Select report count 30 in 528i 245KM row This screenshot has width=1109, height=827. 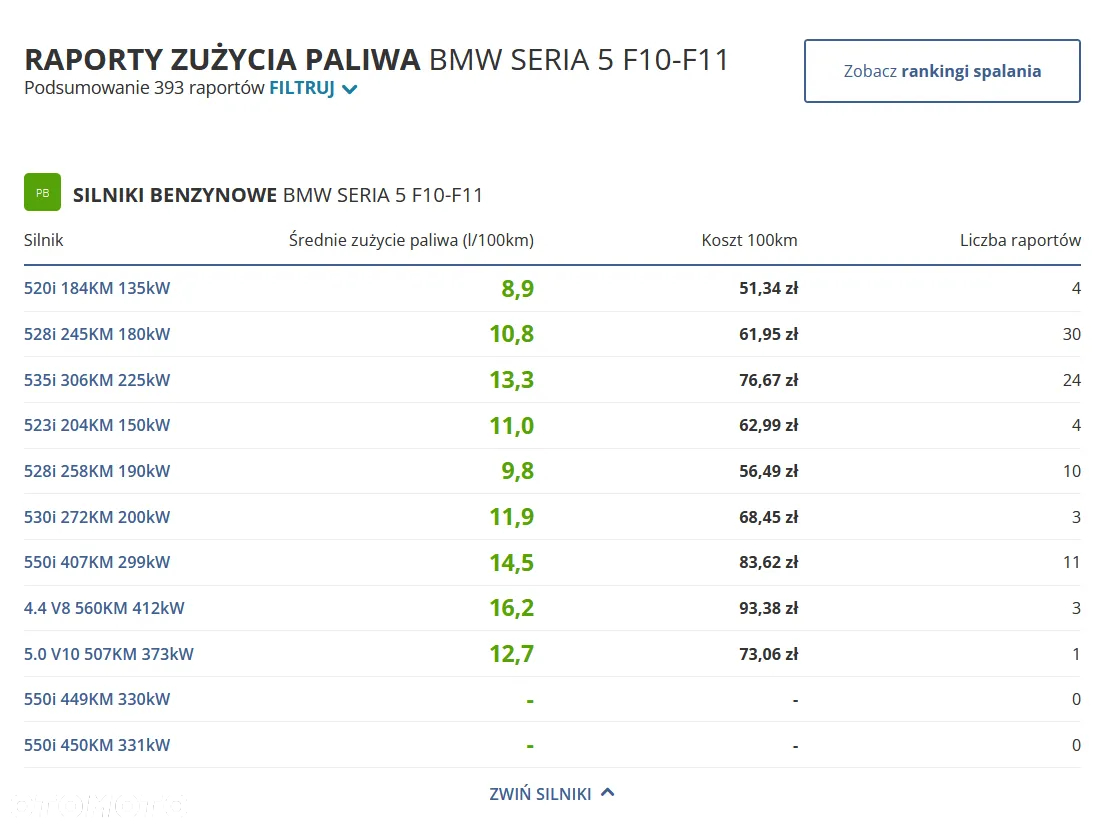(x=1072, y=334)
